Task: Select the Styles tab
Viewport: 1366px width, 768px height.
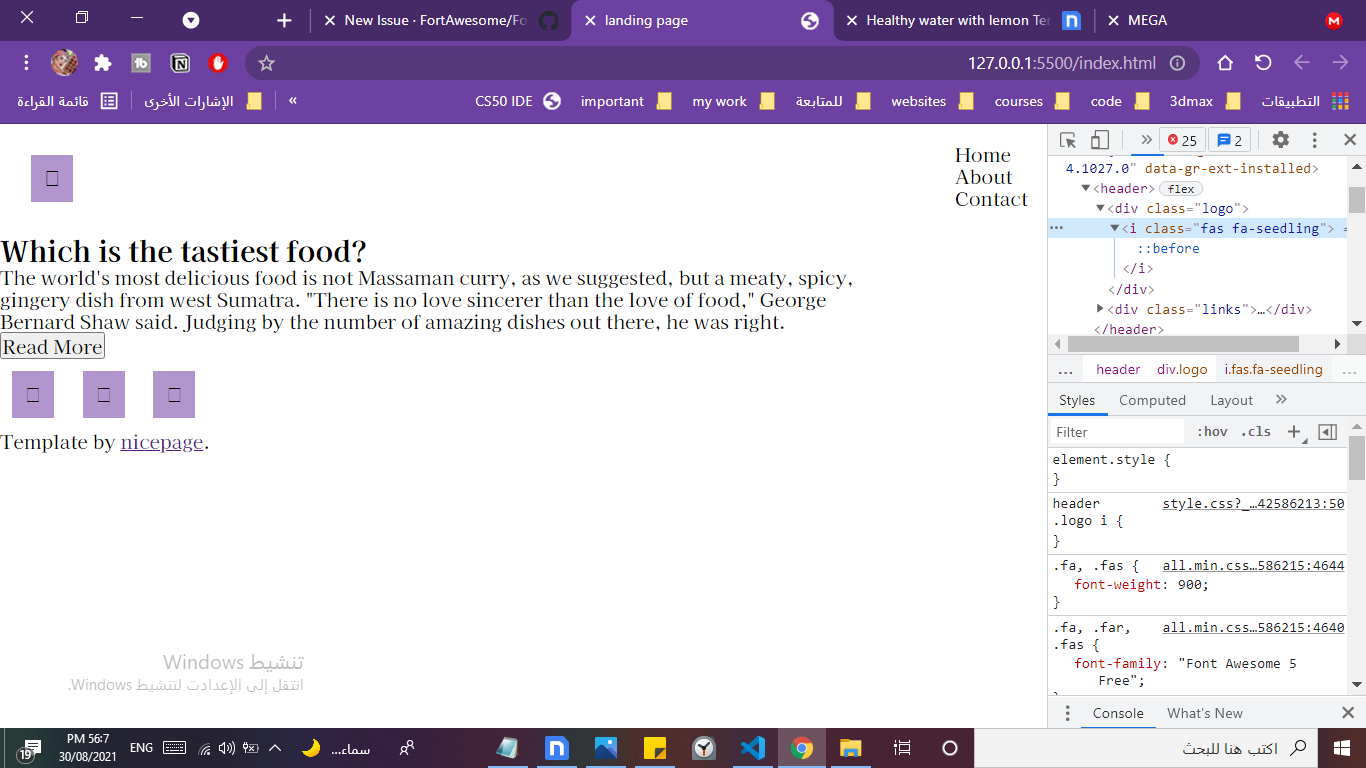Action: (x=1077, y=400)
